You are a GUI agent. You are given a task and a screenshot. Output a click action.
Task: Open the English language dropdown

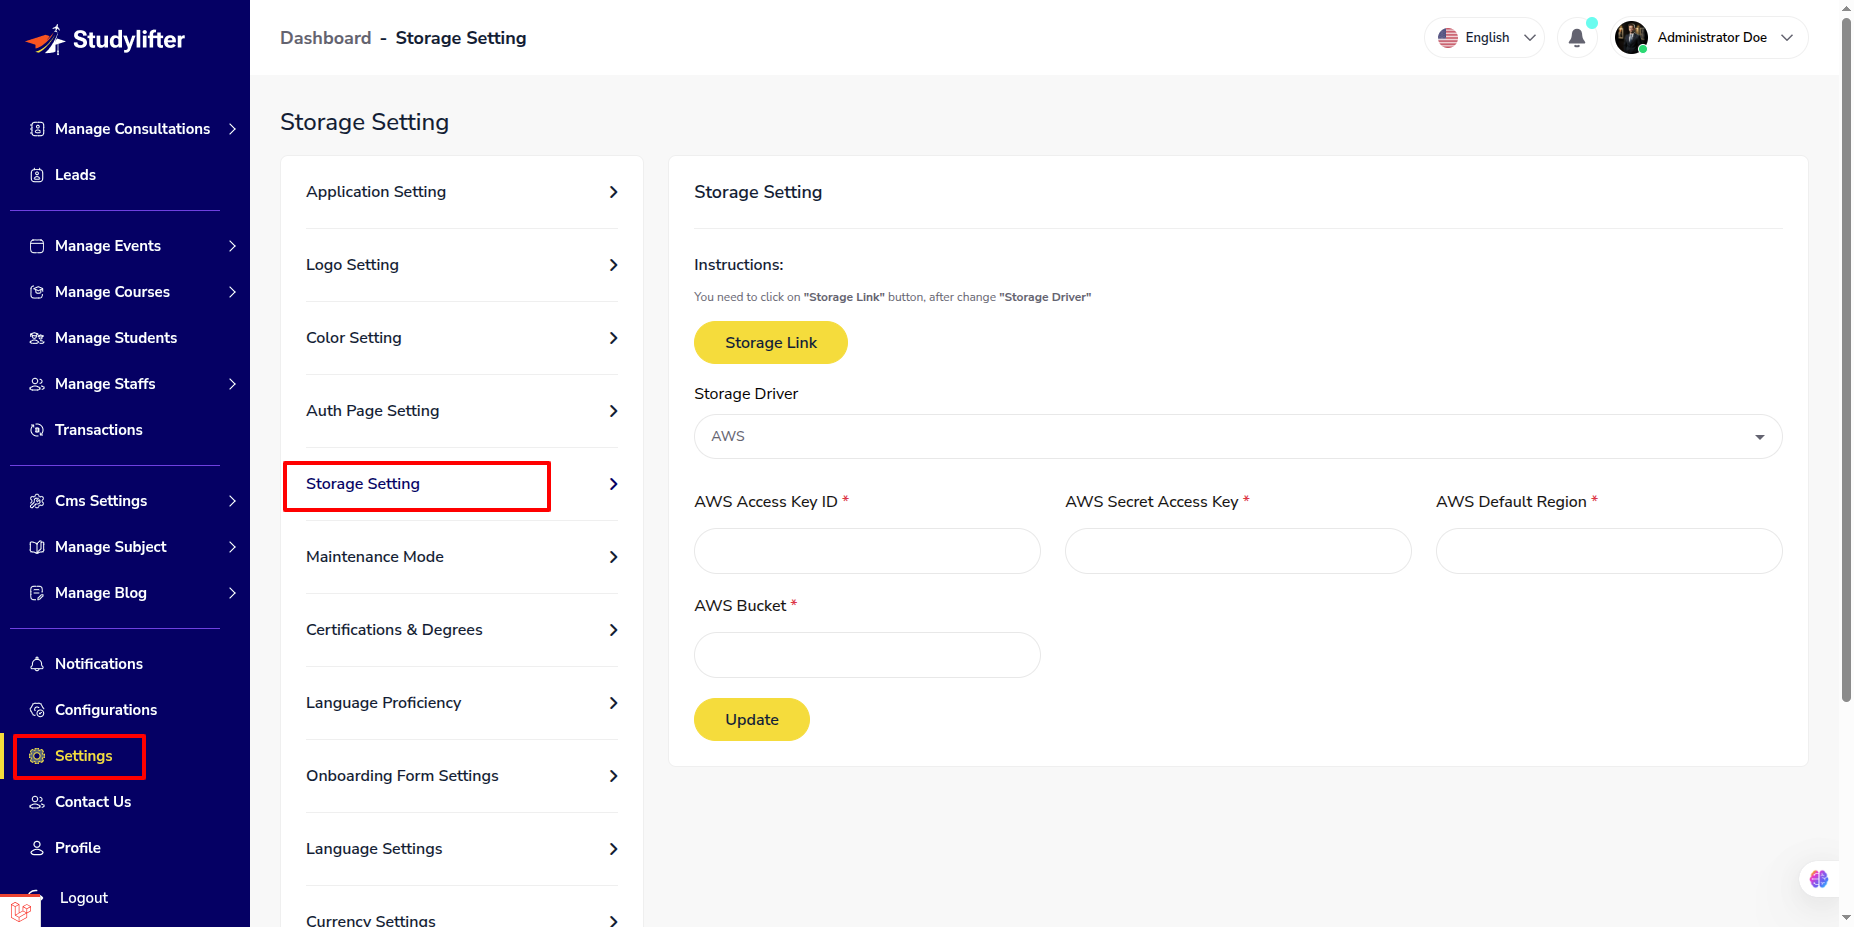pos(1485,38)
